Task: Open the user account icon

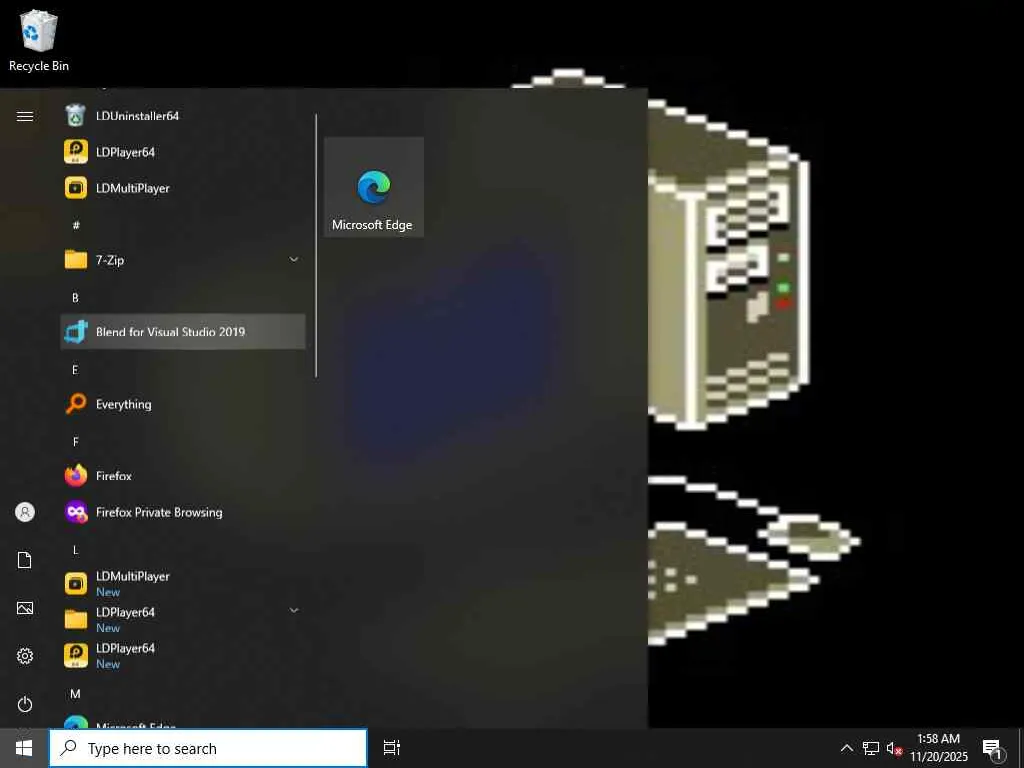Action: (25, 512)
